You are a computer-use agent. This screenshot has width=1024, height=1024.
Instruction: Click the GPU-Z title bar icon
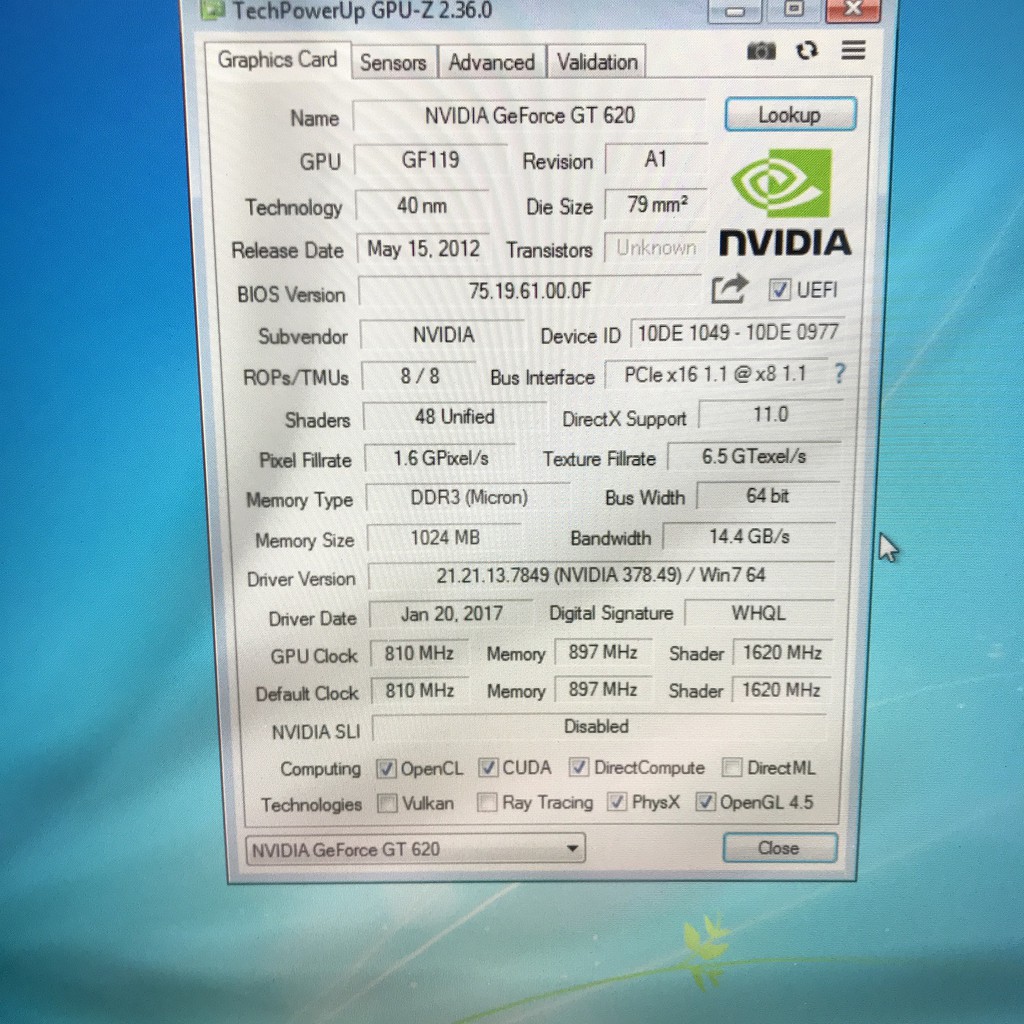click(x=213, y=11)
